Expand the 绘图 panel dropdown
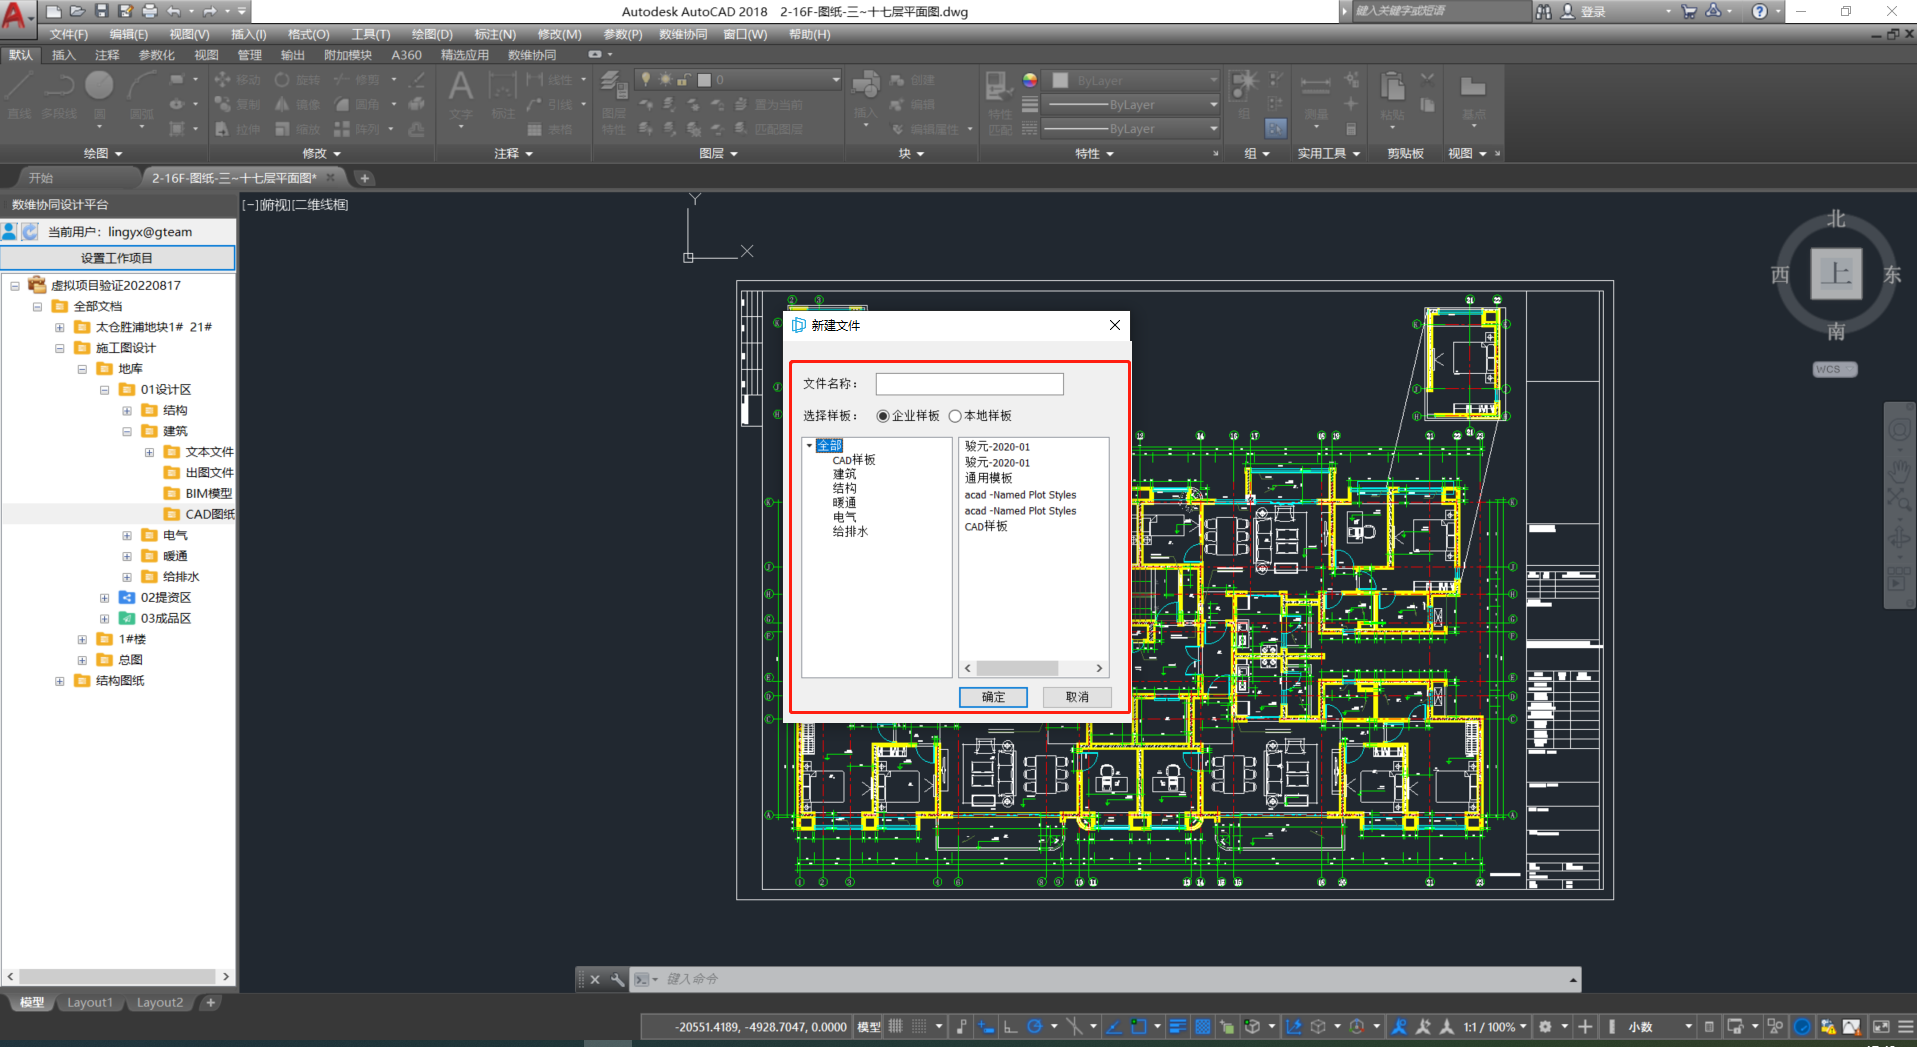The width and height of the screenshot is (1917, 1047). (x=102, y=153)
